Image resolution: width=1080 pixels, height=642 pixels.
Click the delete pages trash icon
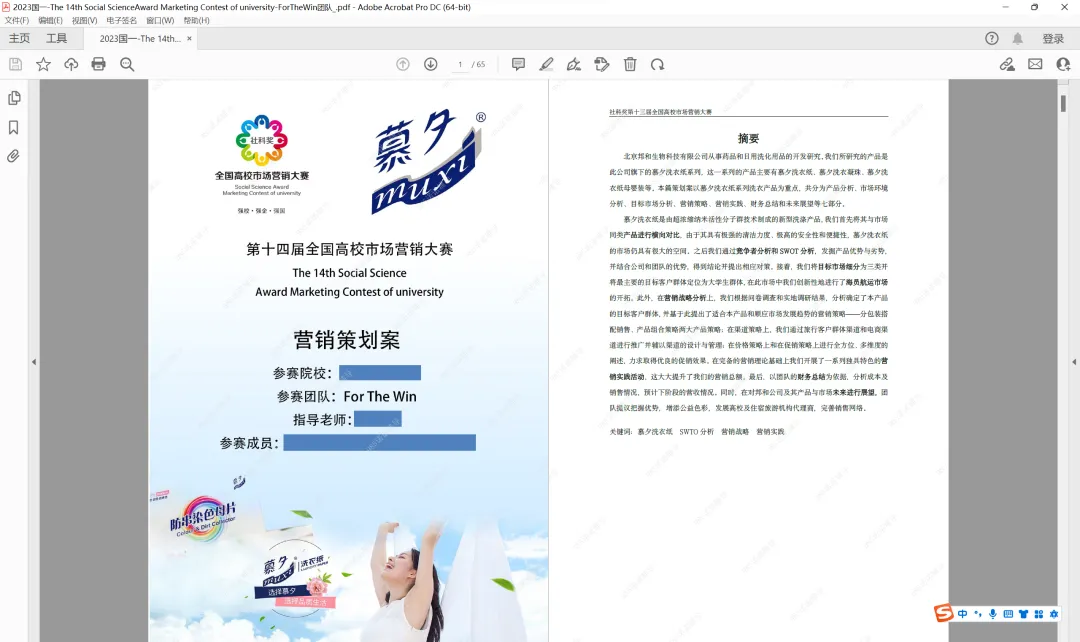tap(629, 63)
